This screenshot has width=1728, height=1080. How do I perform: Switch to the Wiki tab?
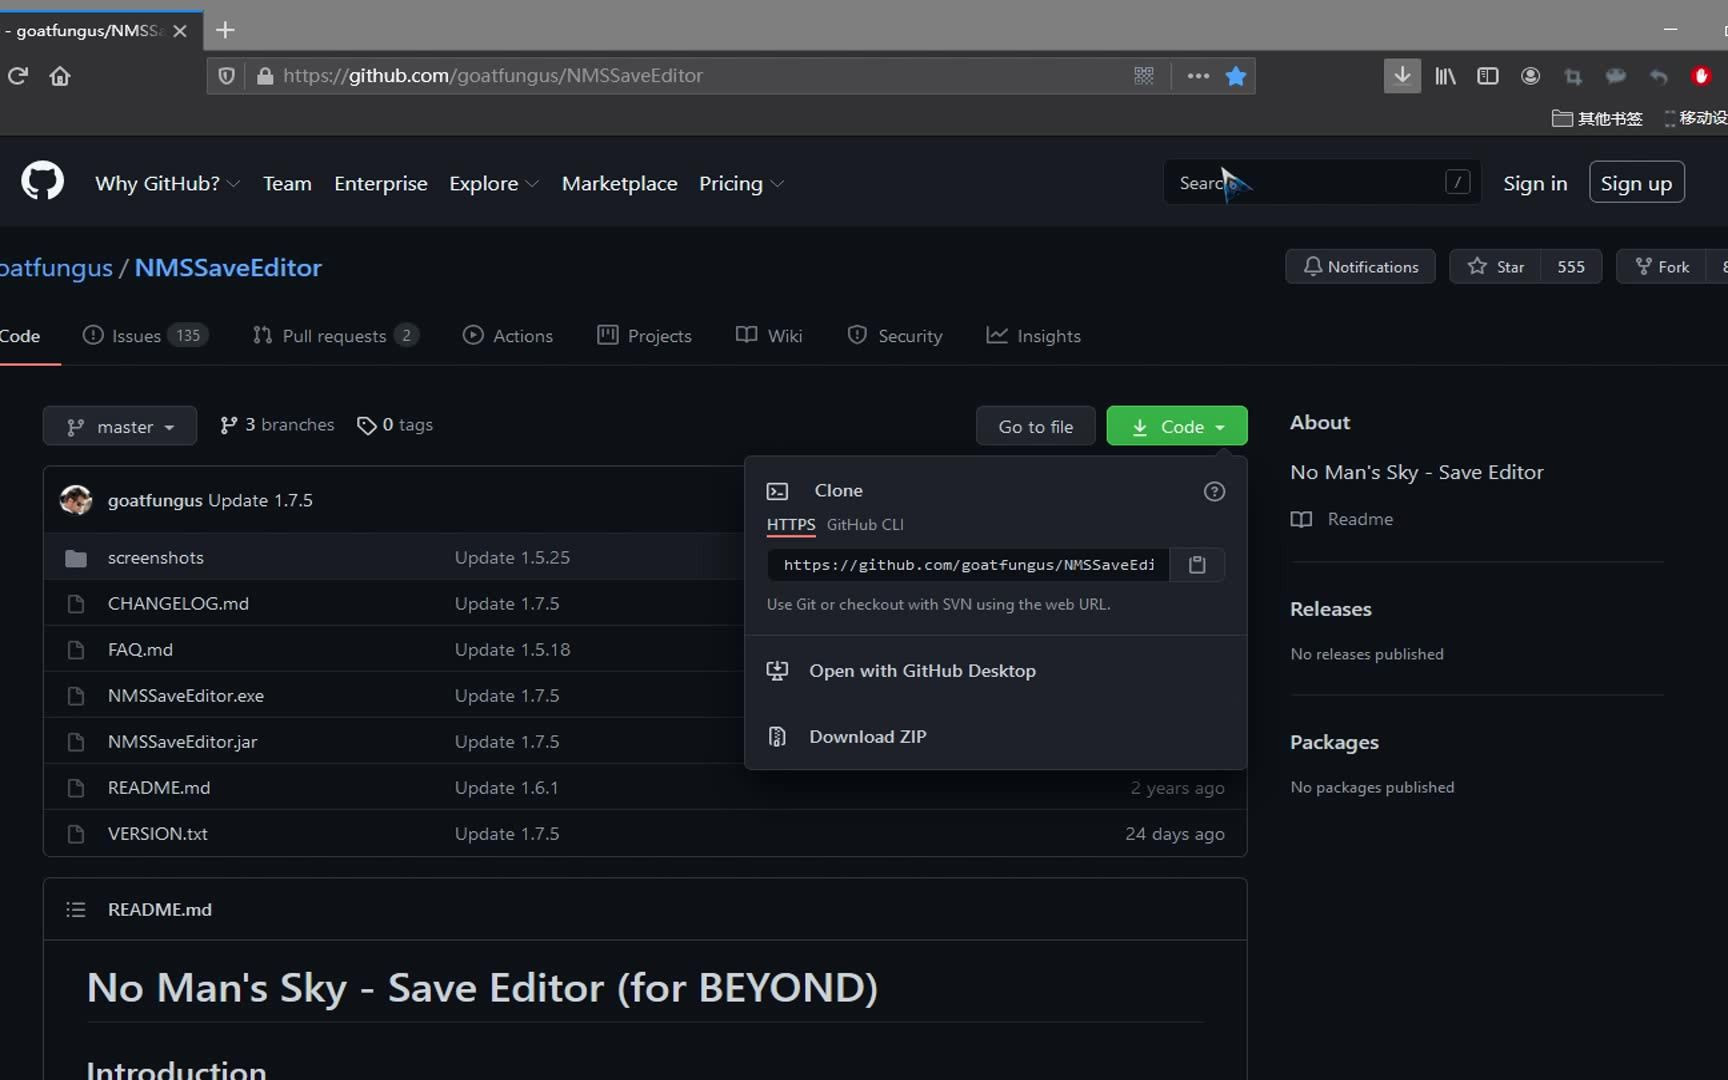click(x=769, y=335)
